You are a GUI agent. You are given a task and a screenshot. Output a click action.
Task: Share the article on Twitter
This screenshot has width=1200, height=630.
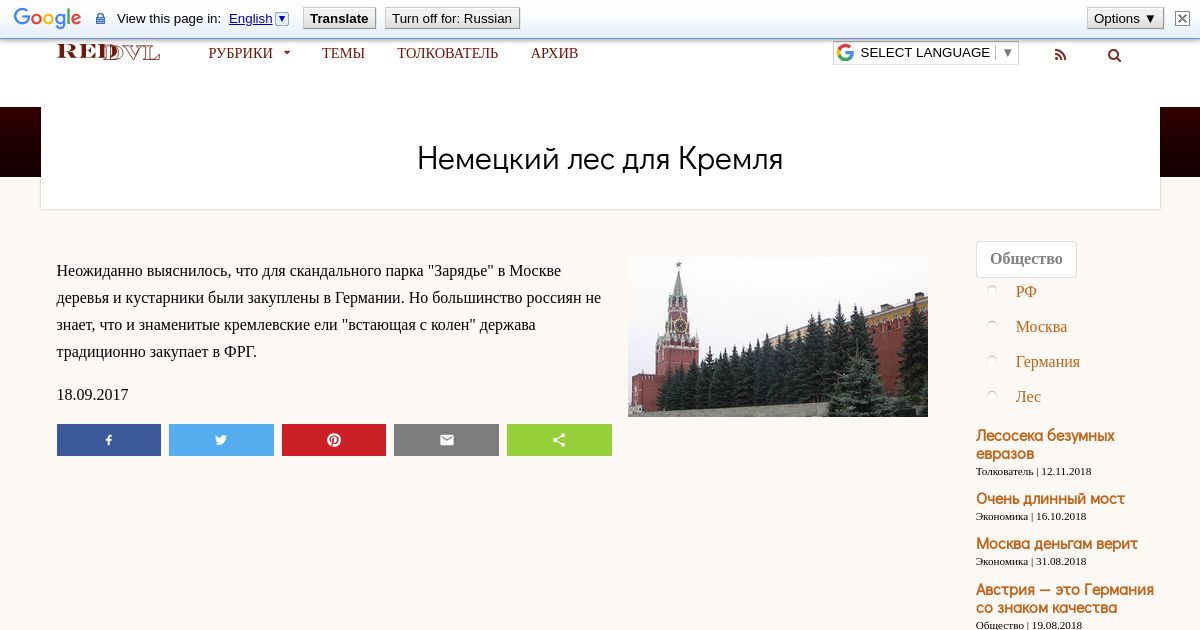coord(221,440)
